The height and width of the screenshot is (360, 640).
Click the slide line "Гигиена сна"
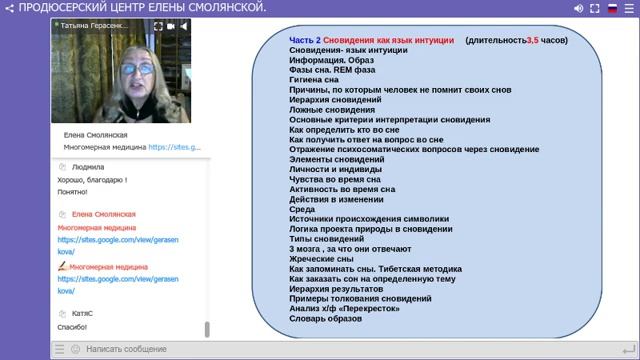click(314, 80)
